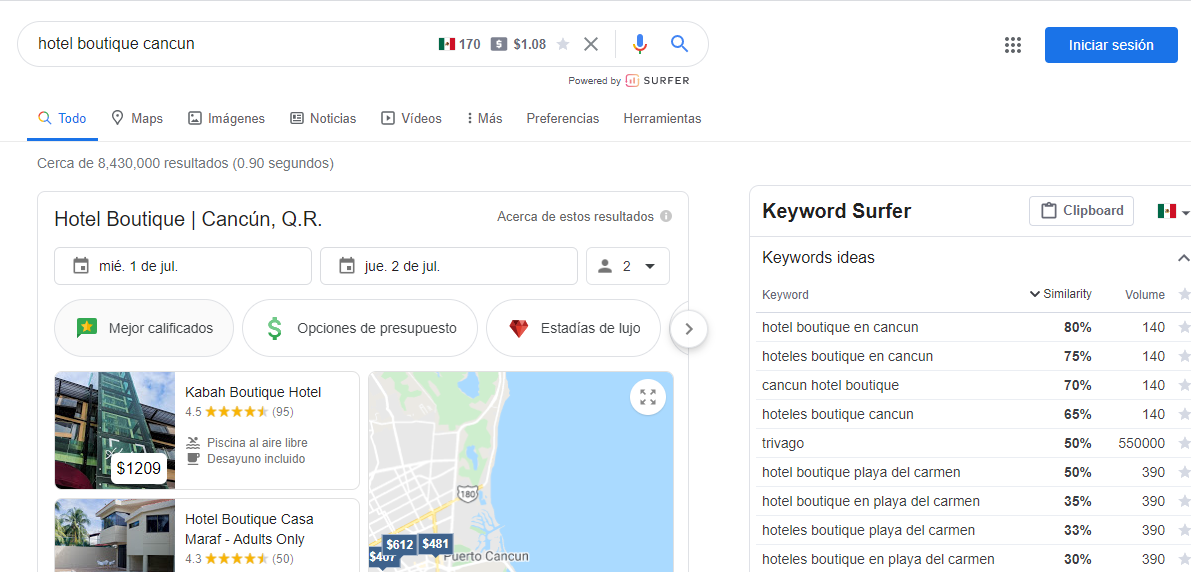Open the guests count dropdown
This screenshot has width=1191, height=572.
pyautogui.click(x=627, y=266)
